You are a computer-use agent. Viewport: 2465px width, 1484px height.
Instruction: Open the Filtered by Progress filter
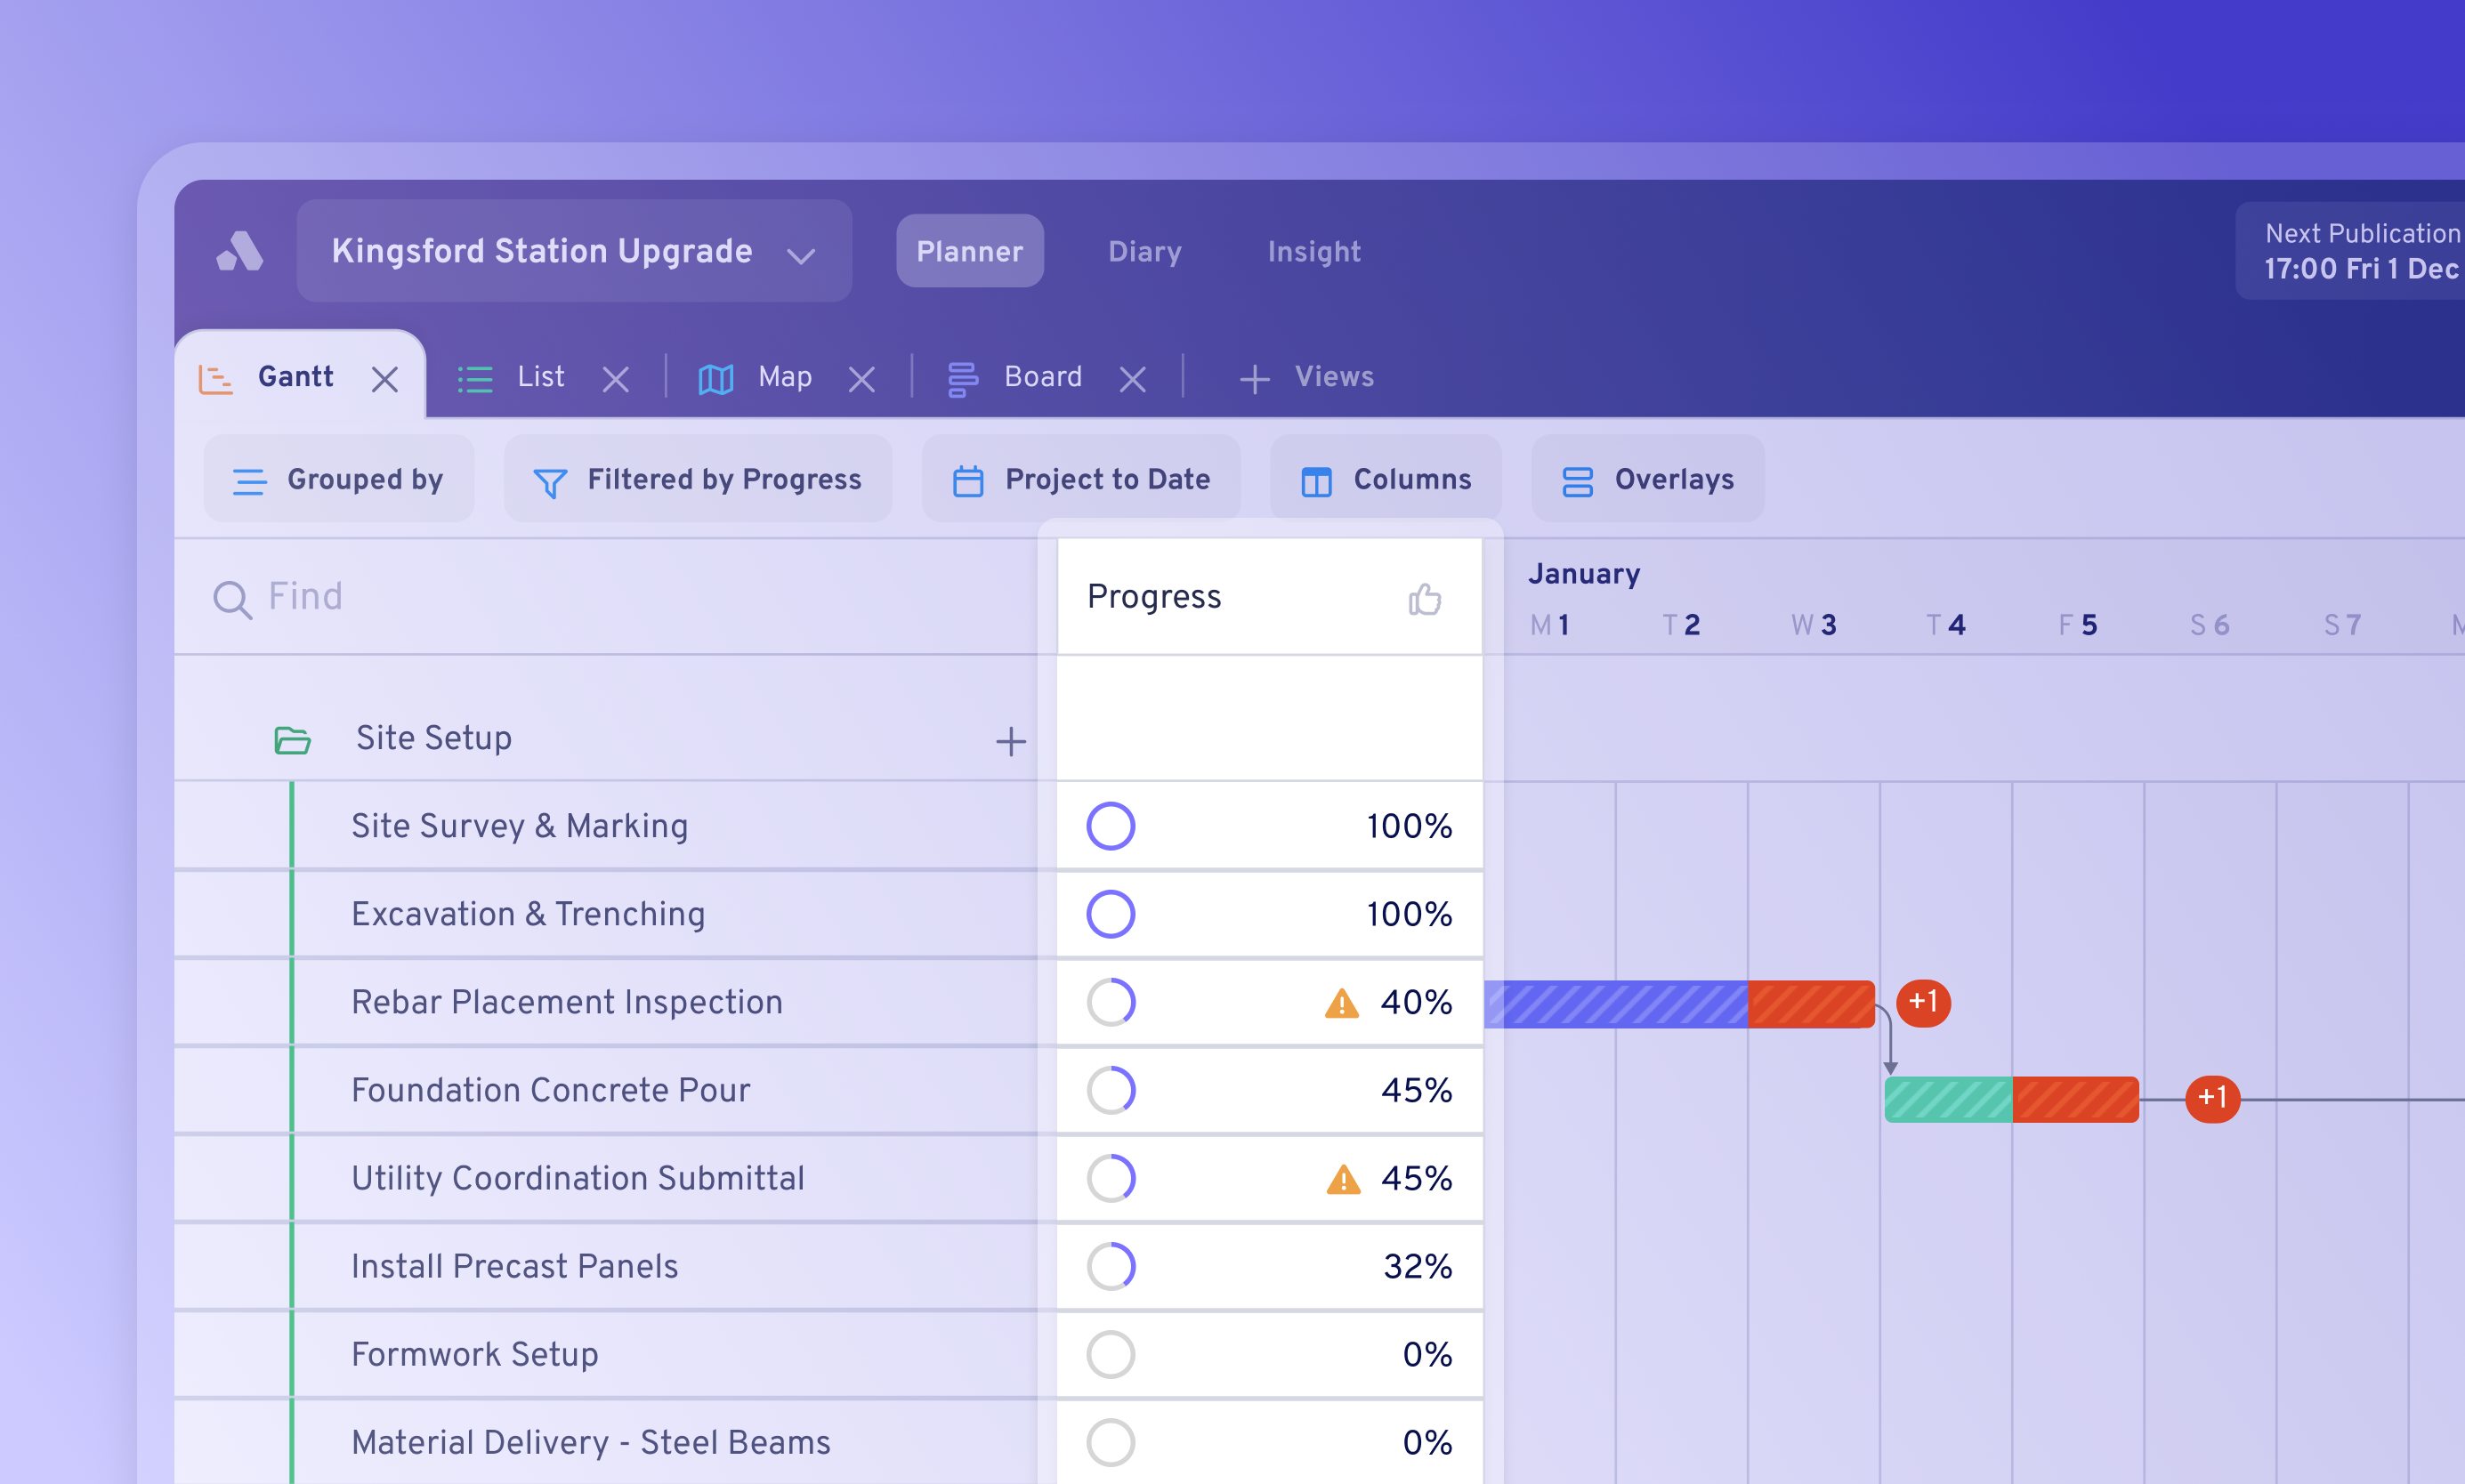click(x=698, y=479)
